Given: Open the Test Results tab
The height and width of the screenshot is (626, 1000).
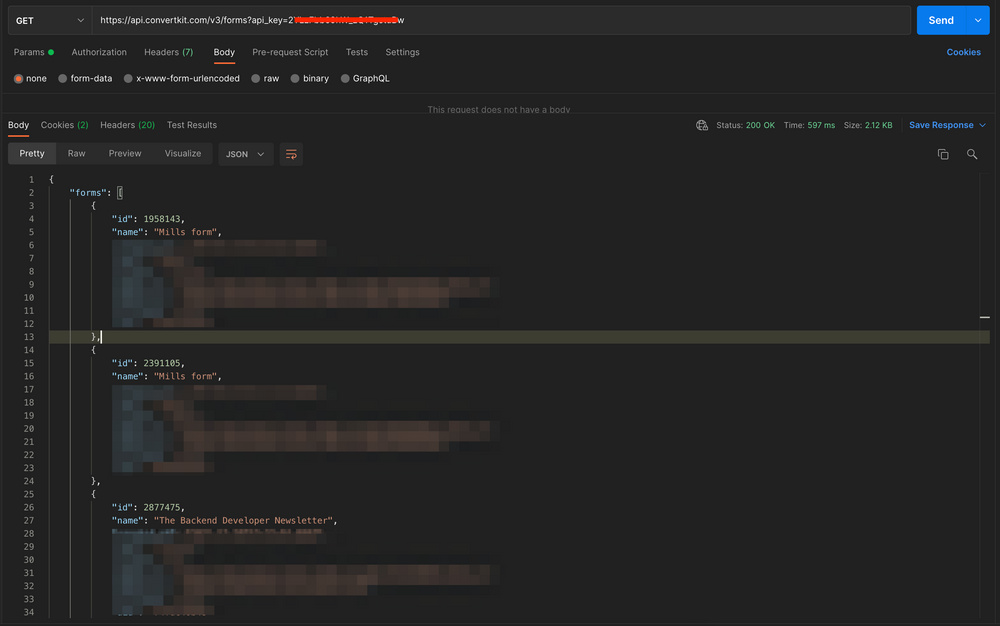Looking at the screenshot, I should pos(191,125).
